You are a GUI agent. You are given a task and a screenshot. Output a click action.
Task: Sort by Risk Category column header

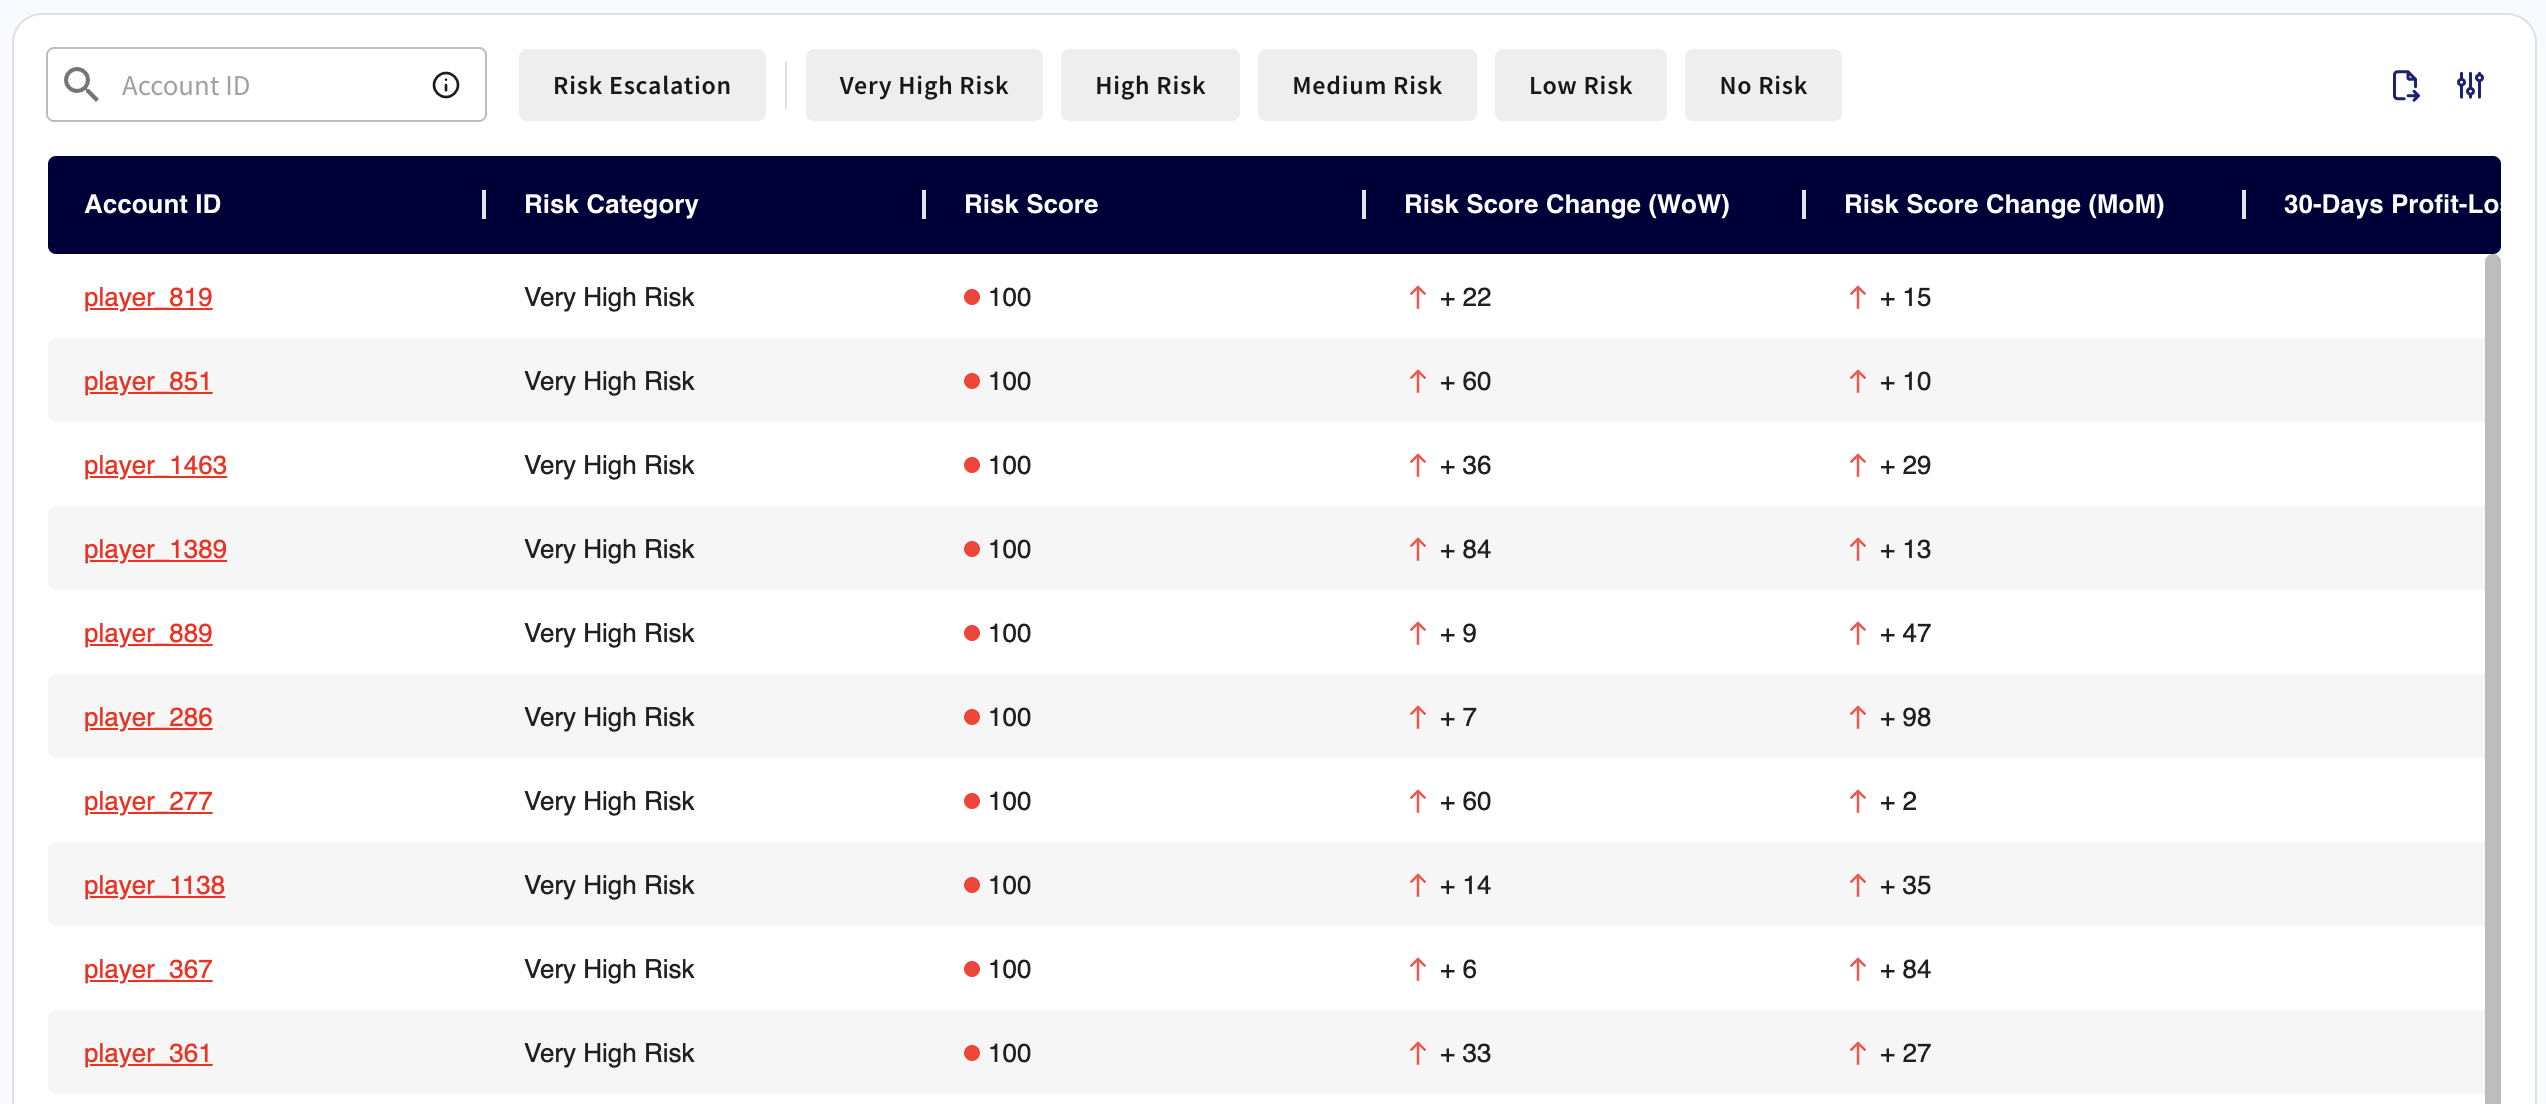[611, 204]
